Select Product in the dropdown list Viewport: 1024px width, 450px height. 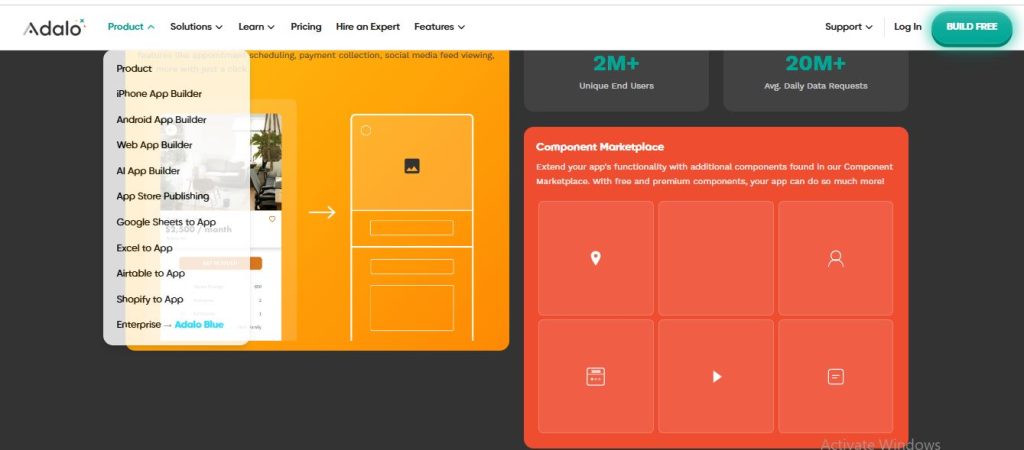134,69
